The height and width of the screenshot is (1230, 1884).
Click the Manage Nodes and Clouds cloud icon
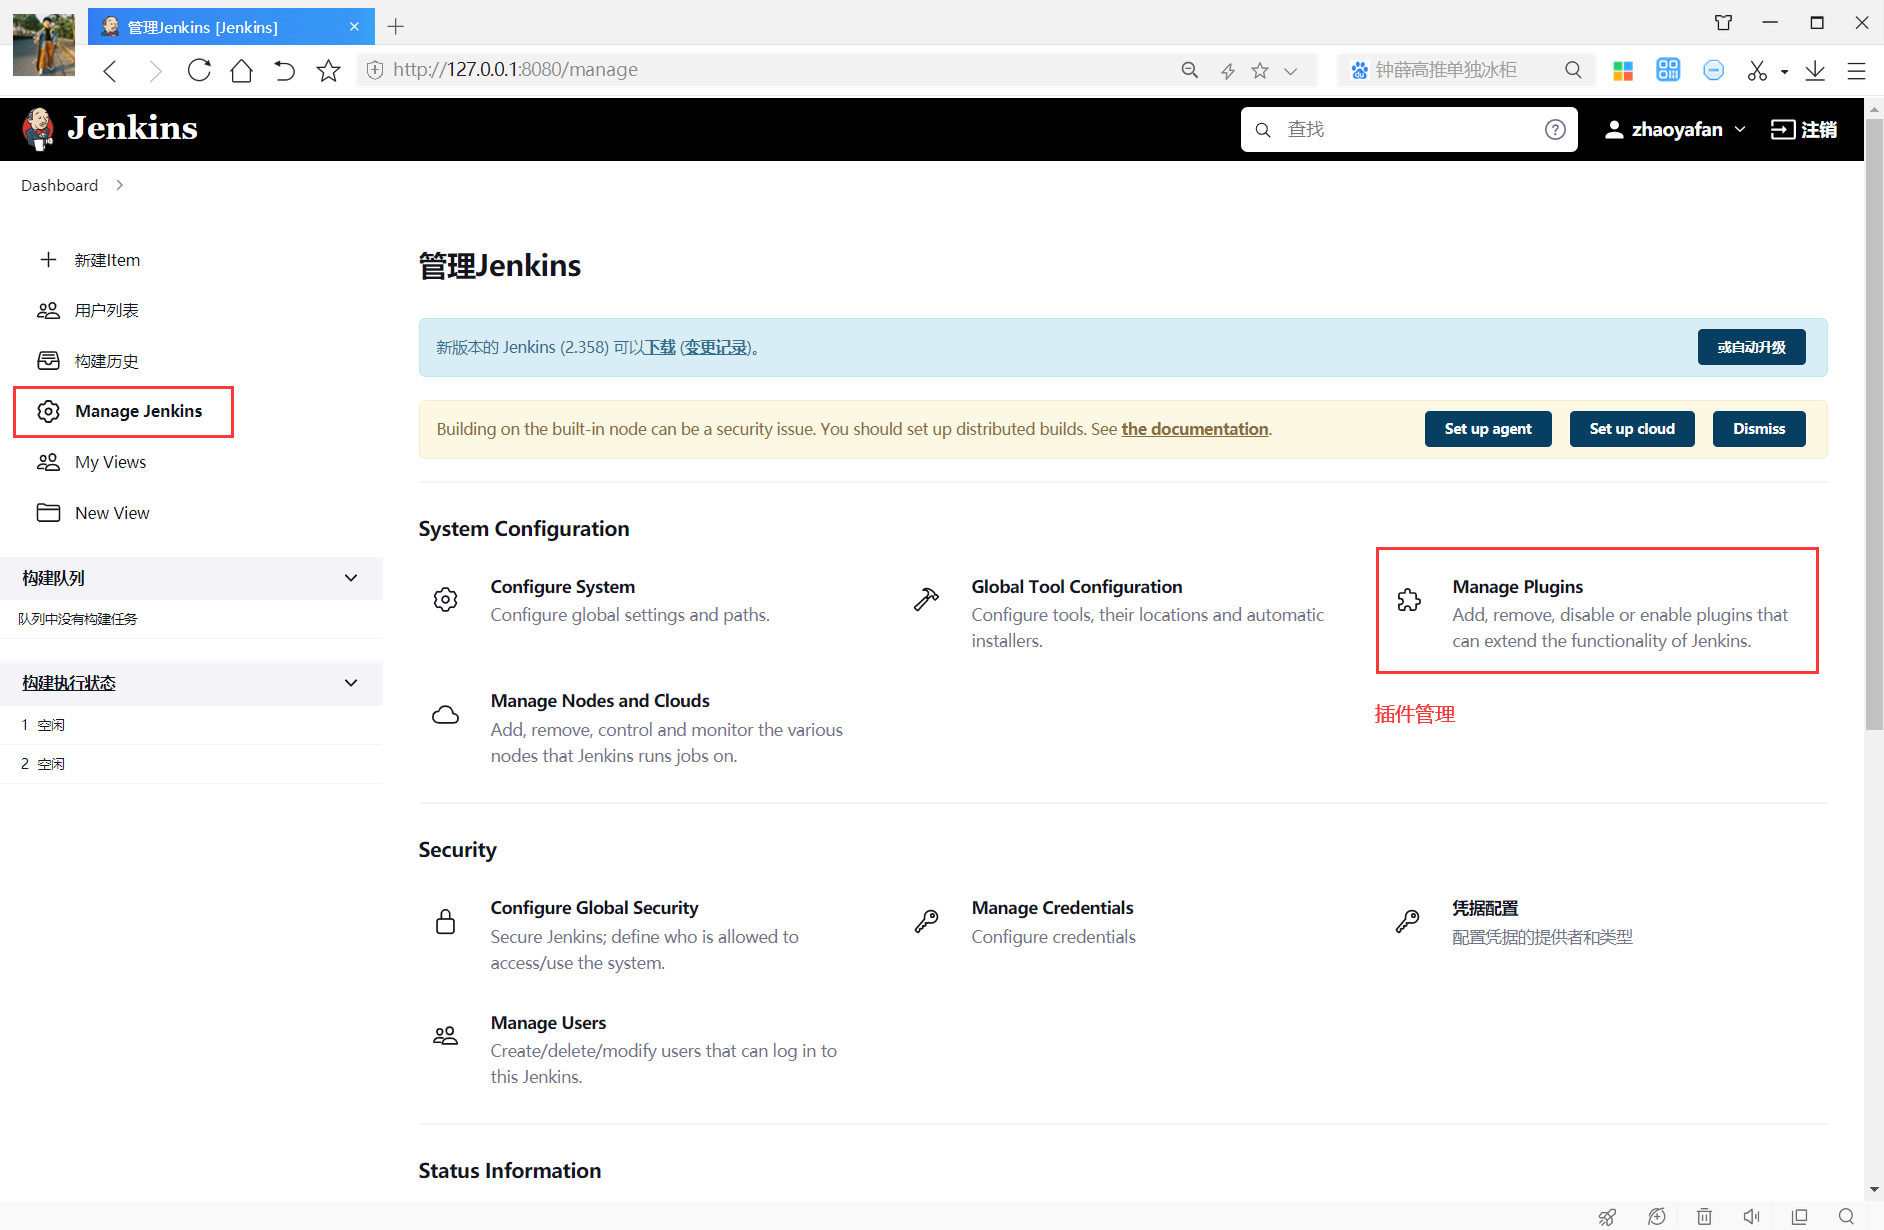click(446, 714)
